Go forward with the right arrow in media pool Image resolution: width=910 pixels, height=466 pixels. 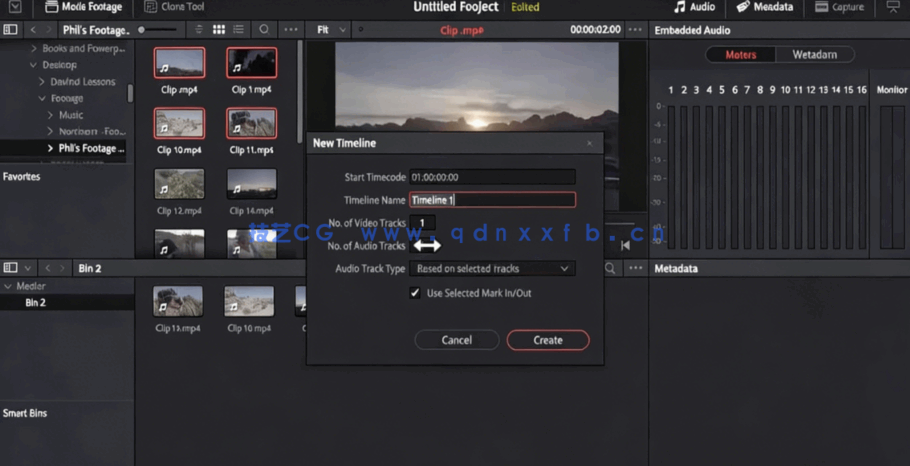tap(63, 268)
